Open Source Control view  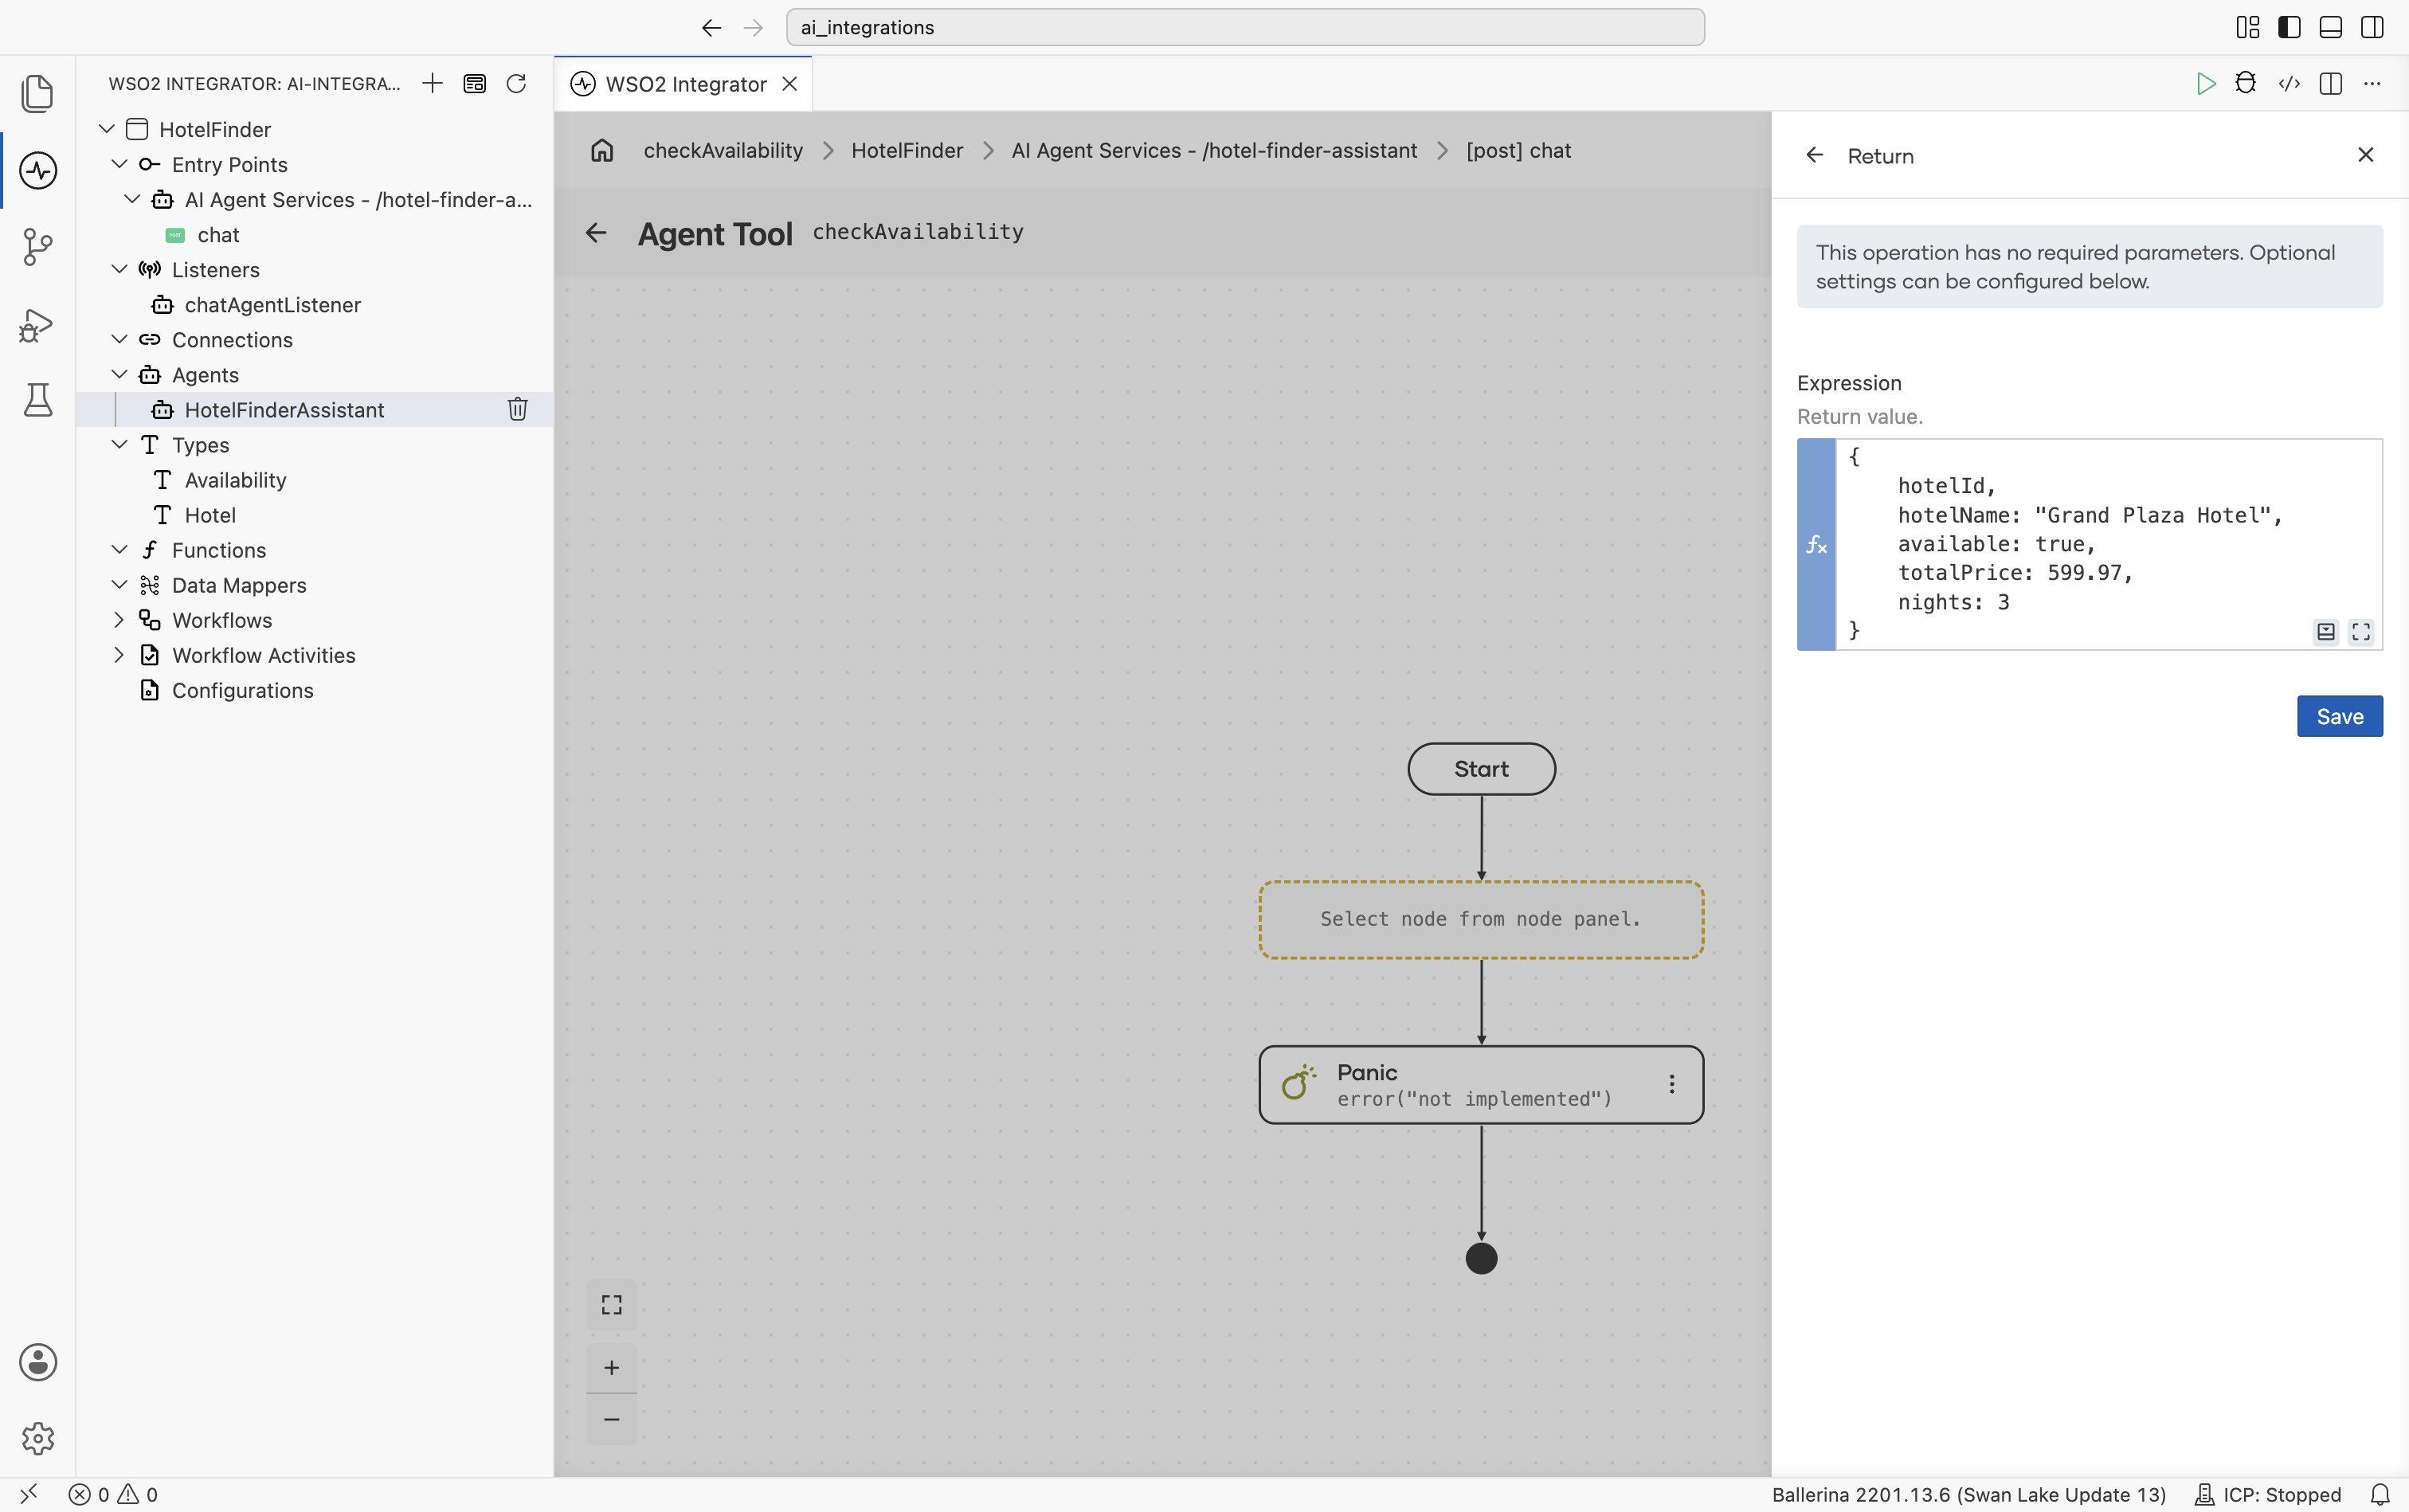coord(37,247)
